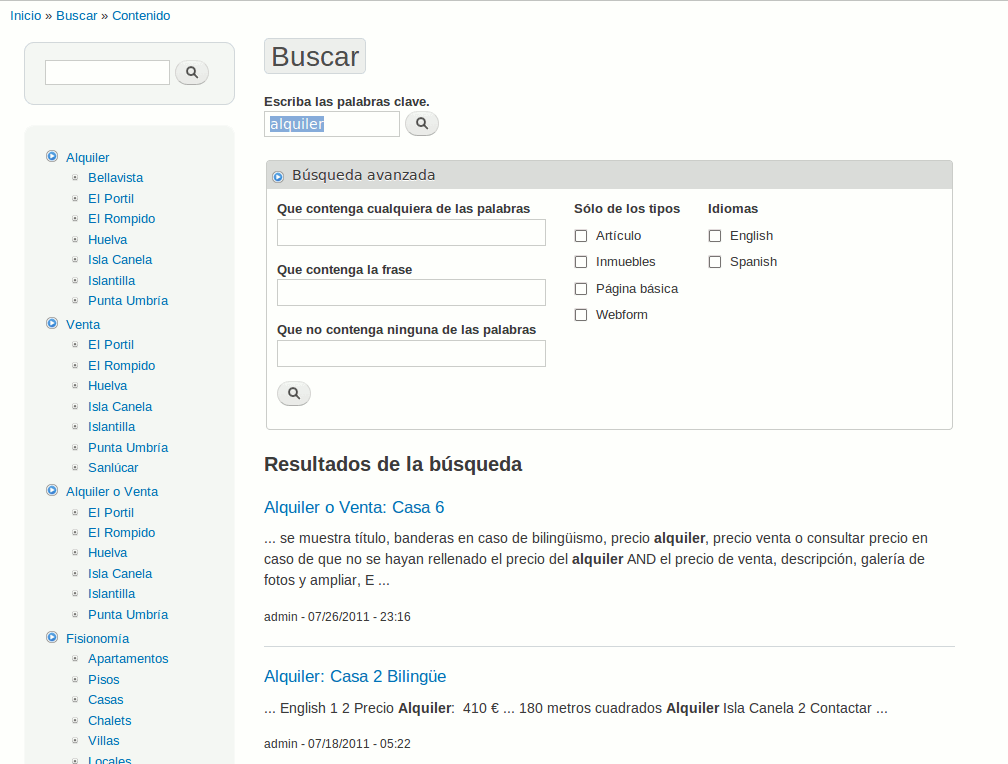Collapse the Búsqueda avanzada fieldset title

click(363, 175)
